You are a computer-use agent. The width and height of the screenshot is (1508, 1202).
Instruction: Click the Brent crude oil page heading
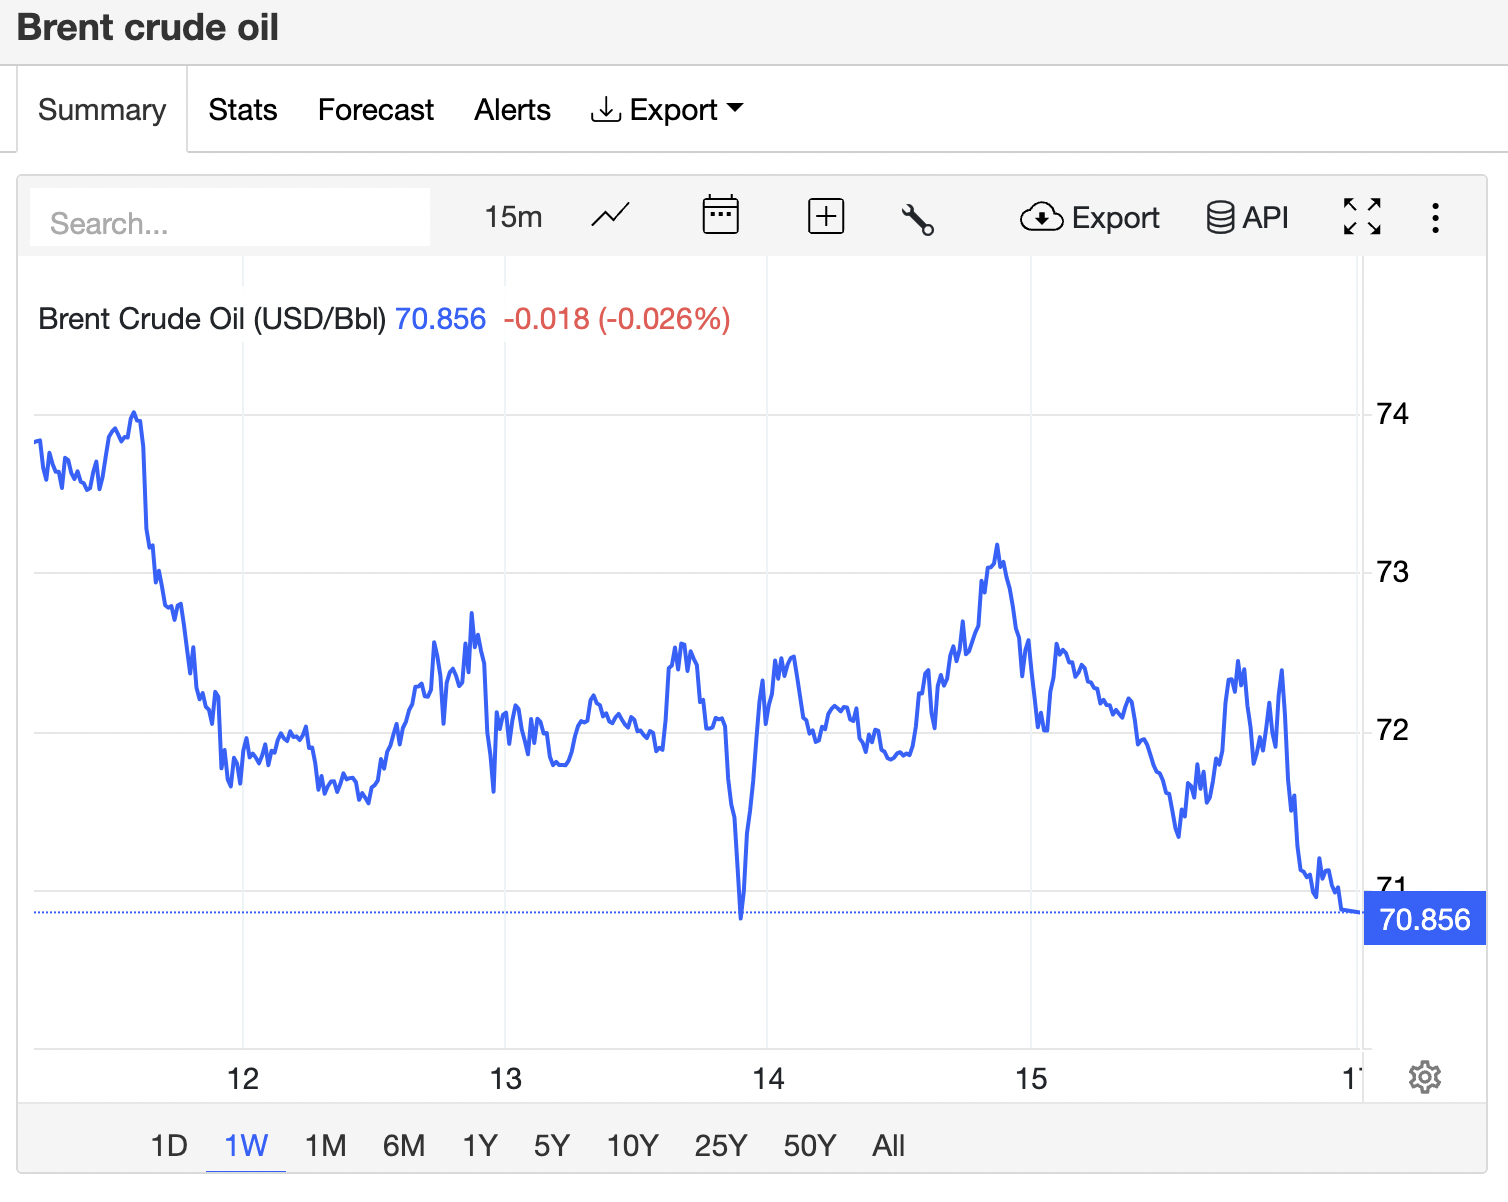pos(148,27)
